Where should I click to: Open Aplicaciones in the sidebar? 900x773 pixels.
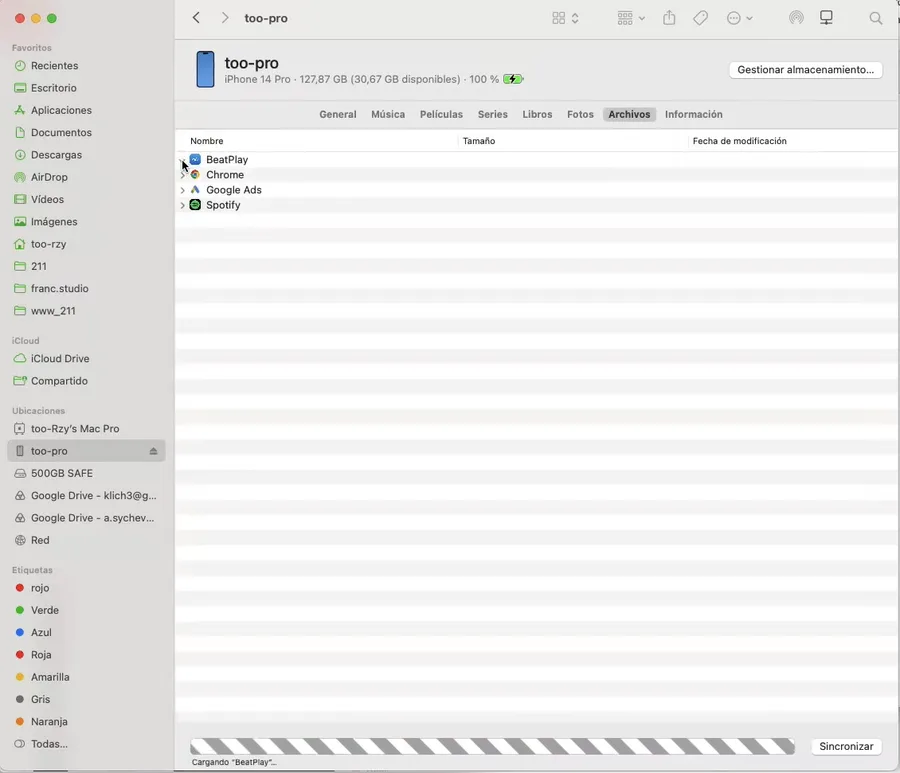point(61,110)
